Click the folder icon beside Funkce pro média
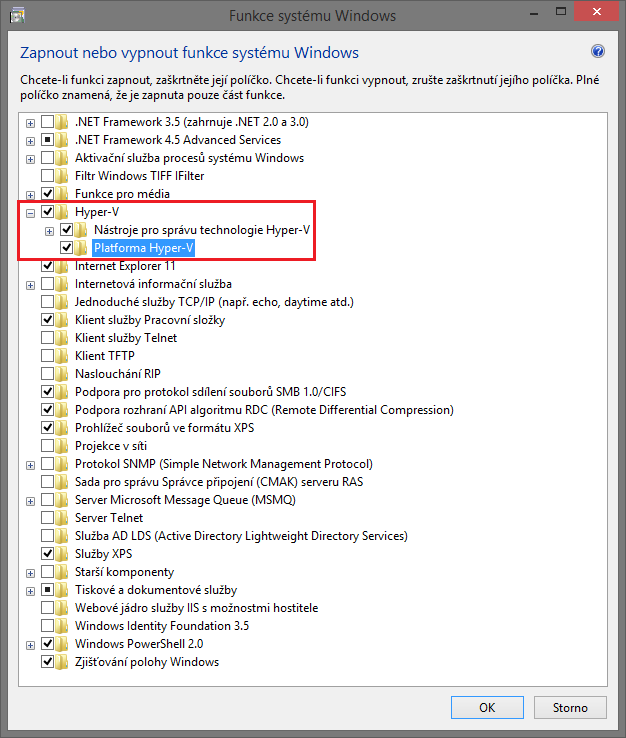The height and width of the screenshot is (738, 626). pyautogui.click(x=64, y=194)
